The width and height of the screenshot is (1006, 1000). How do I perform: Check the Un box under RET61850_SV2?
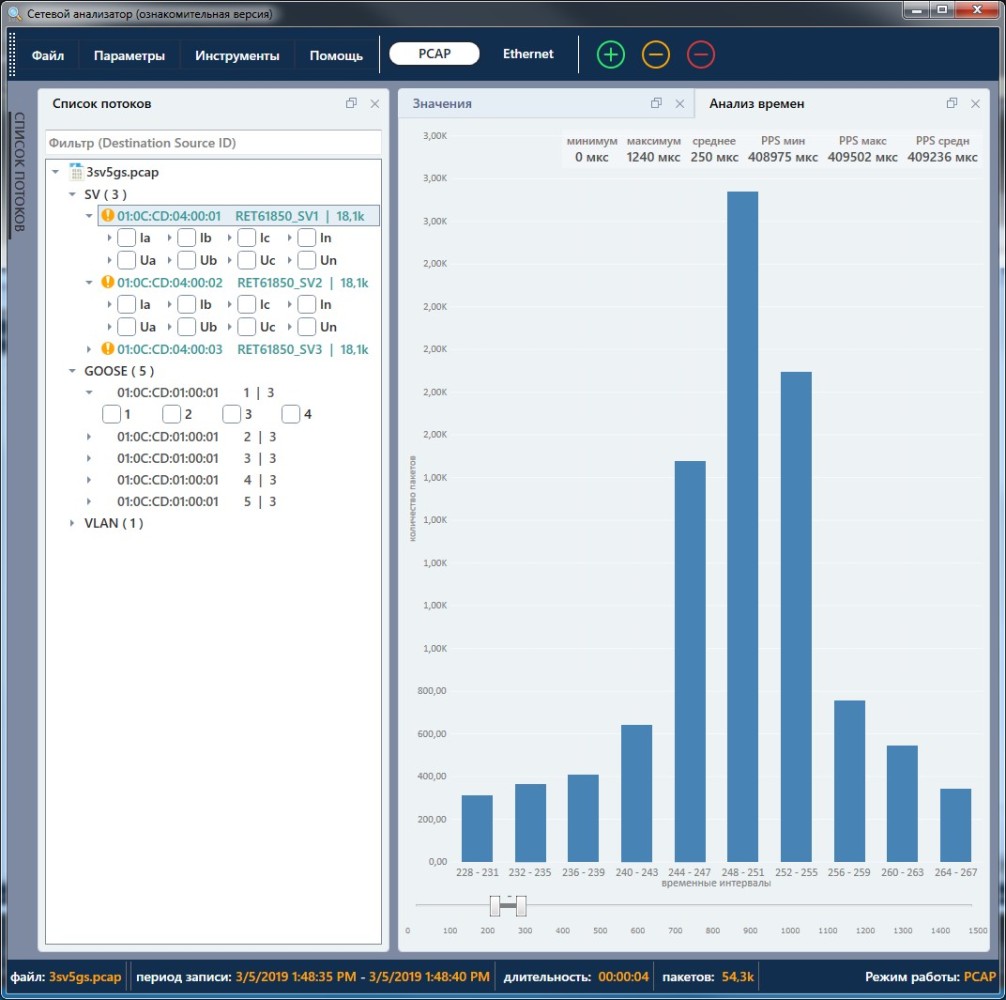307,327
